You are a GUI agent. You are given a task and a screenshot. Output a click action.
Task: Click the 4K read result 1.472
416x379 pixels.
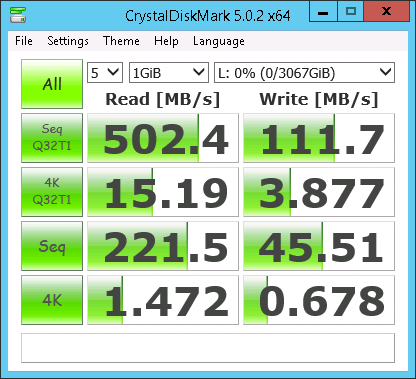pyautogui.click(x=163, y=300)
